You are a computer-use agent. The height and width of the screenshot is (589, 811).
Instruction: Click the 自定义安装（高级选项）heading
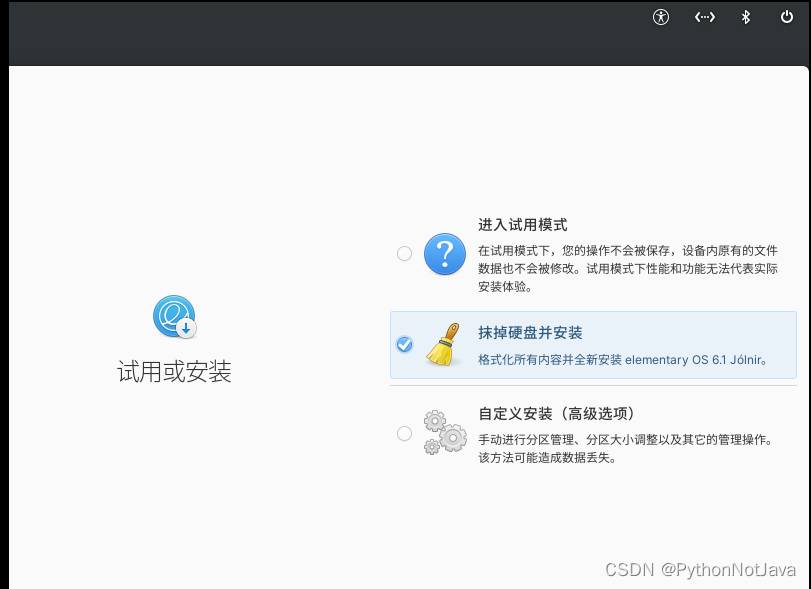click(x=556, y=414)
